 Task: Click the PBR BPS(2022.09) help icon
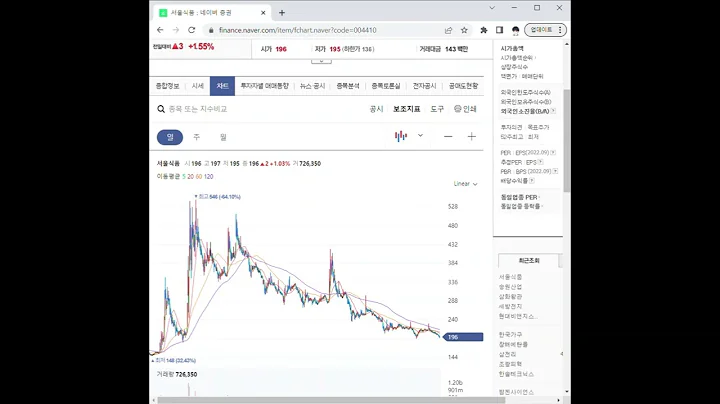click(x=555, y=171)
